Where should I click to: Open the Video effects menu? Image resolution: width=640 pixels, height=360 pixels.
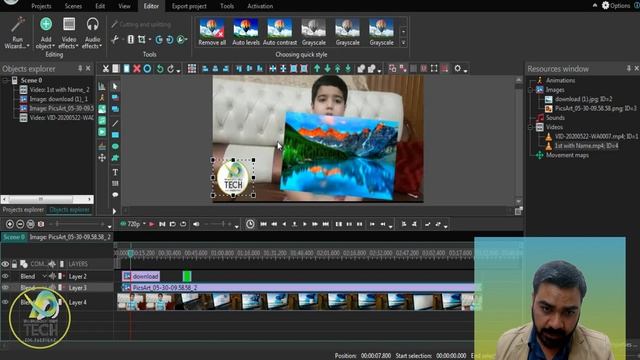[69, 33]
